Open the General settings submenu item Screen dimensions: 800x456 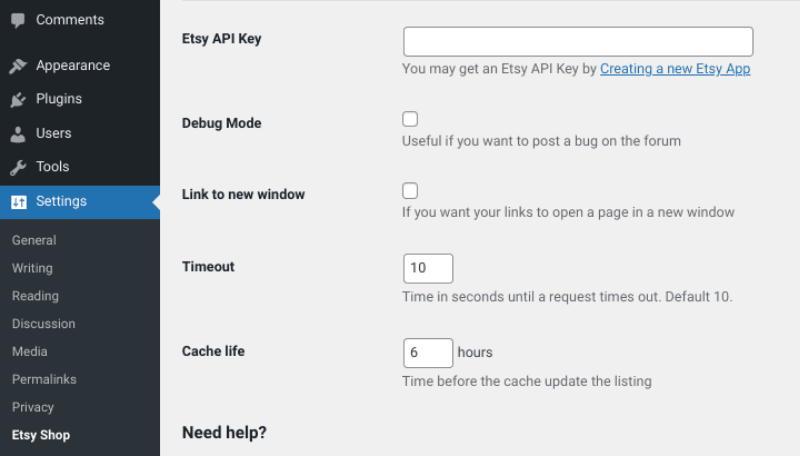coord(34,240)
